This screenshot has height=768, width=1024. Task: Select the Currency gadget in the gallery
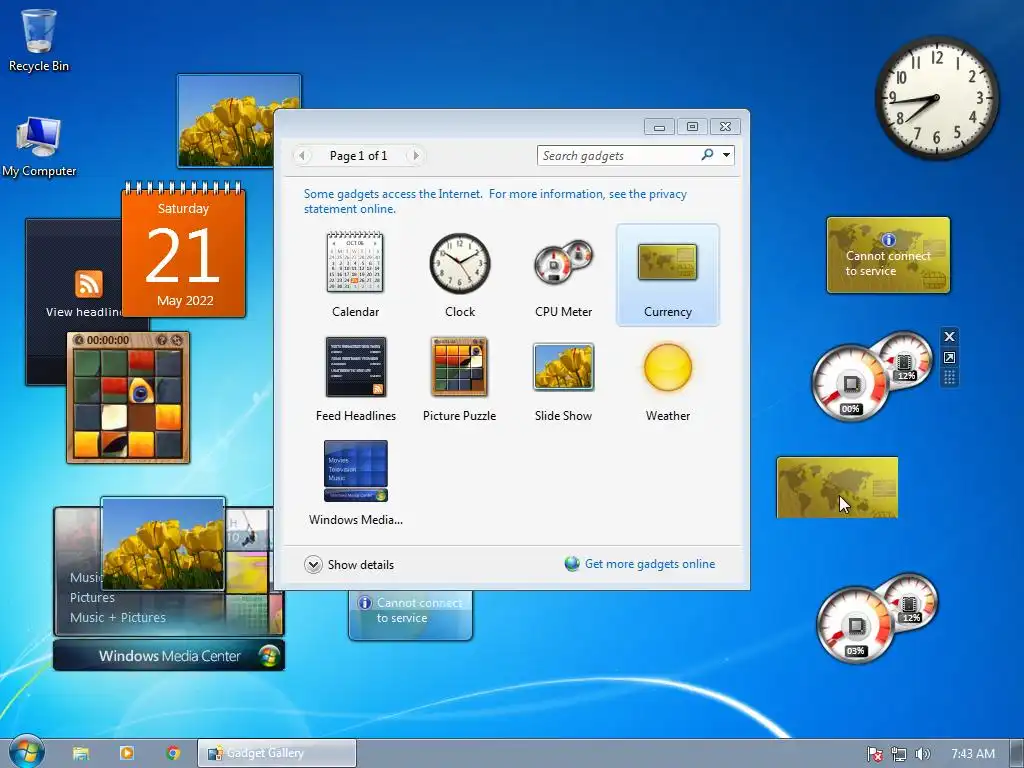(667, 274)
